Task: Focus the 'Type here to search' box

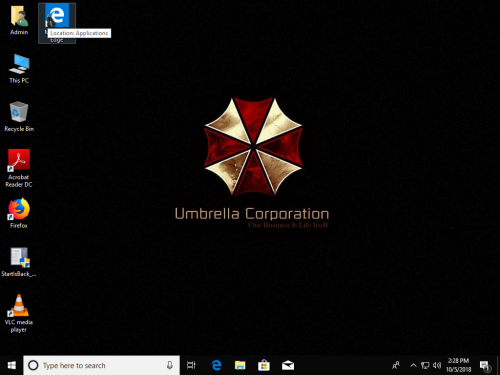Action: pyautogui.click(x=101, y=365)
